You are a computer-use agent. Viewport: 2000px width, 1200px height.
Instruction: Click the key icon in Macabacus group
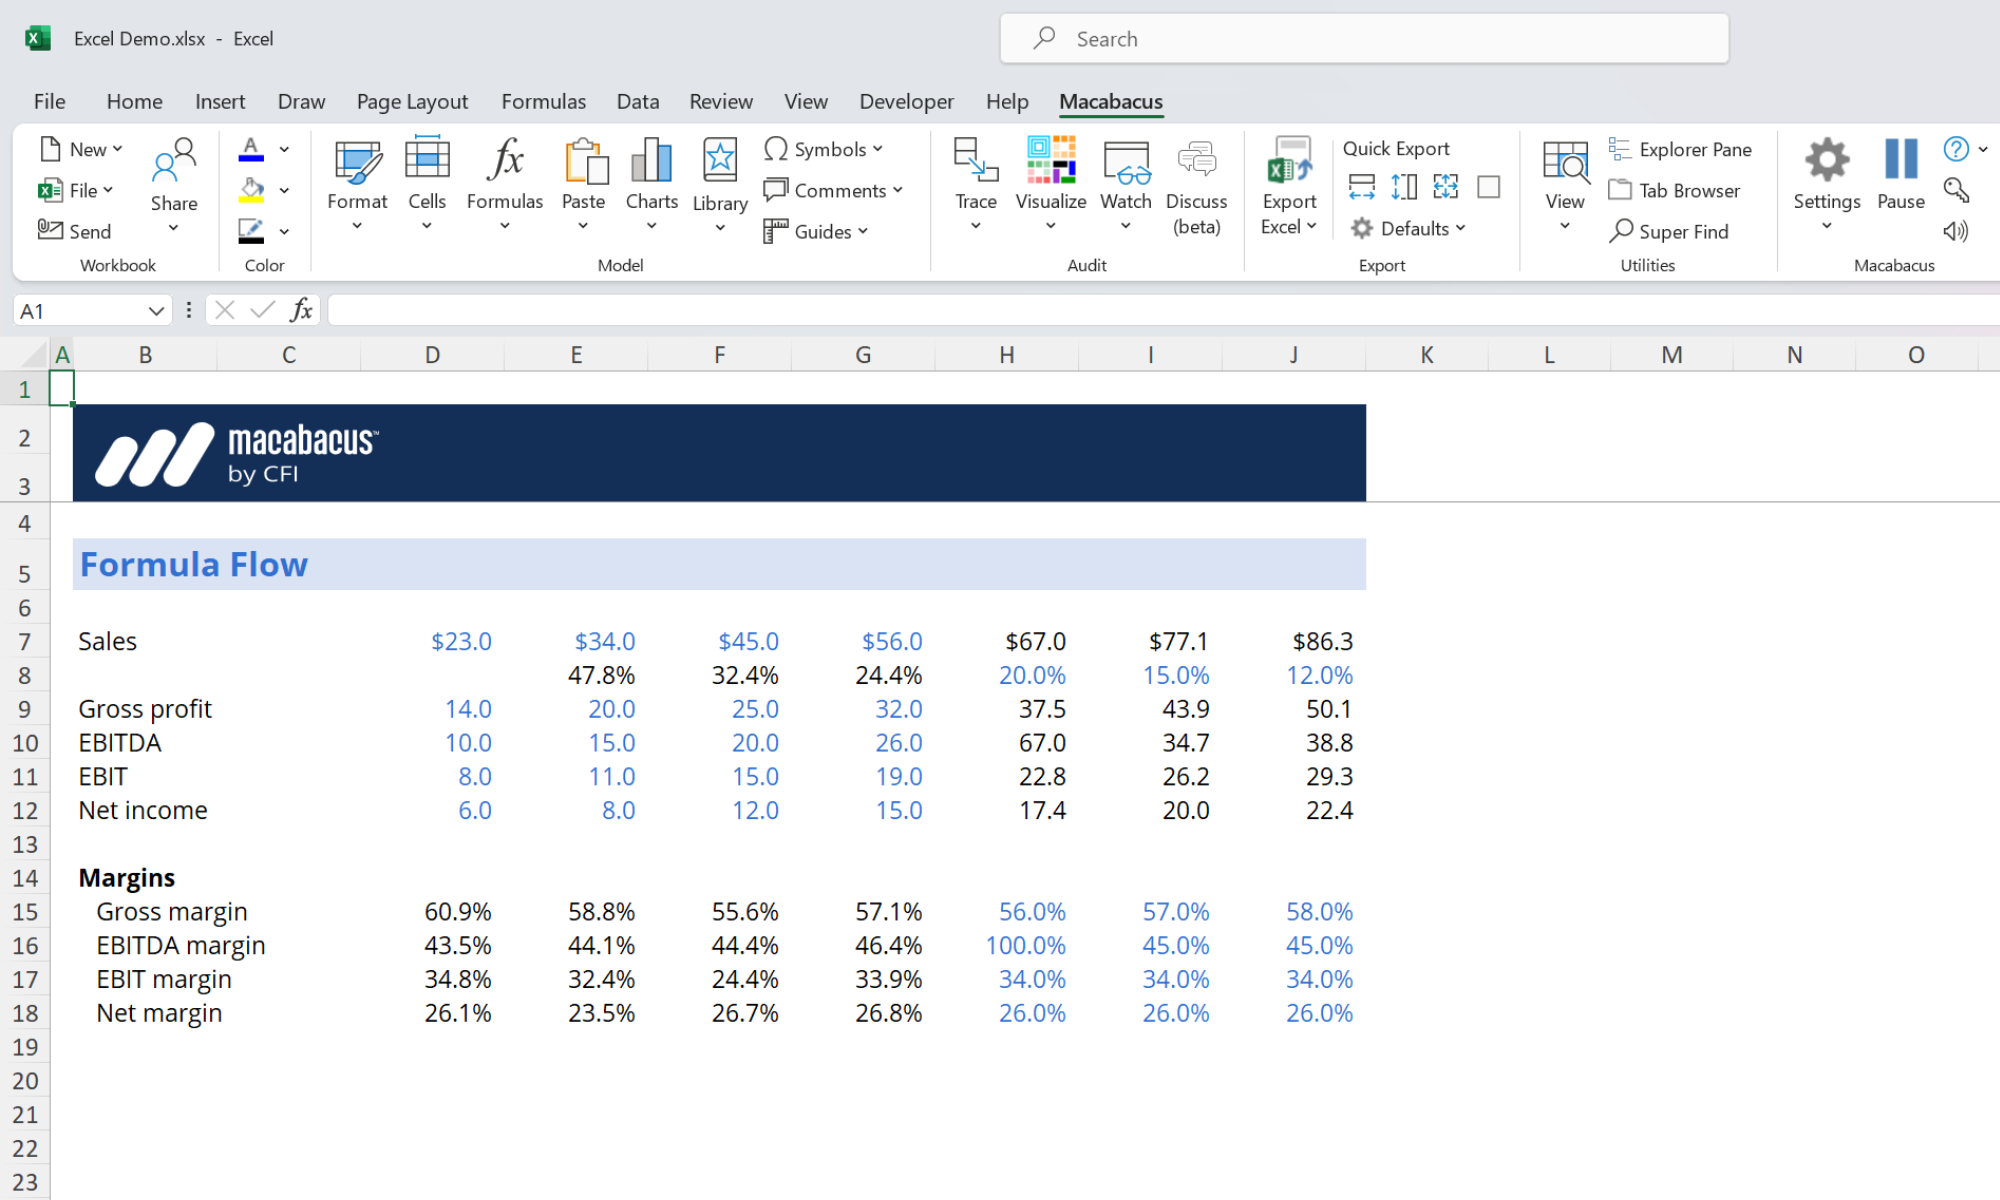(x=1956, y=190)
